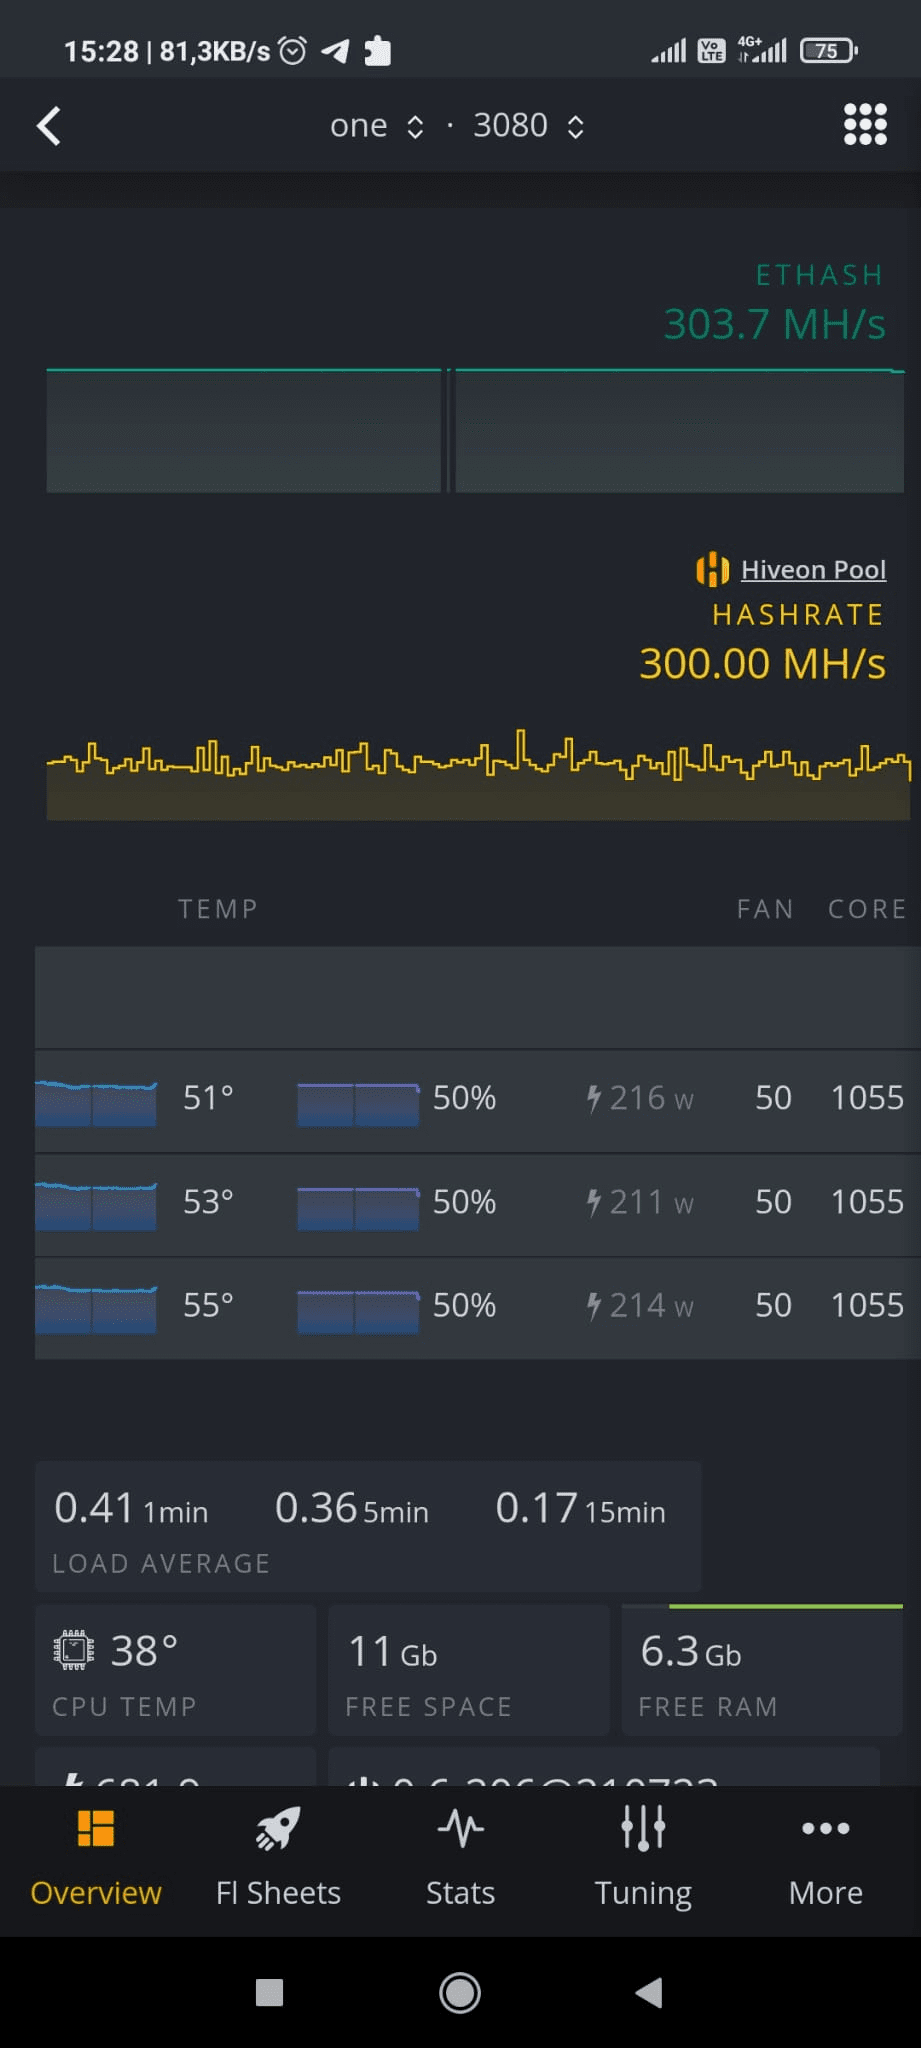The height and width of the screenshot is (2048, 921).
Task: Tap the Free RAM 6.3 Gb card
Action: (762, 1671)
